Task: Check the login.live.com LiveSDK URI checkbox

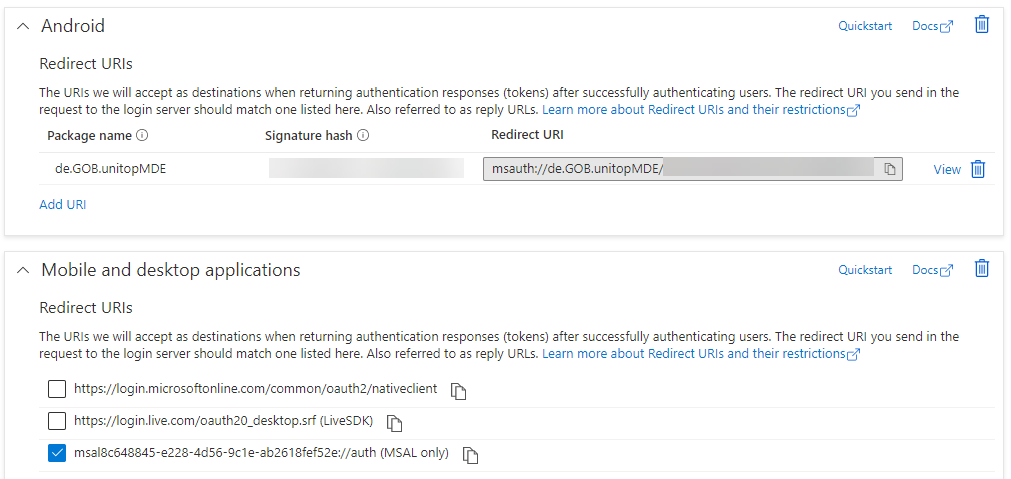Action: click(x=57, y=422)
